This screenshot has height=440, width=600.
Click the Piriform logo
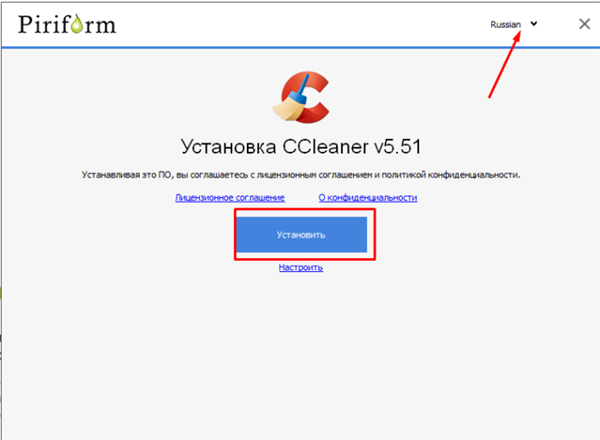[x=67, y=24]
